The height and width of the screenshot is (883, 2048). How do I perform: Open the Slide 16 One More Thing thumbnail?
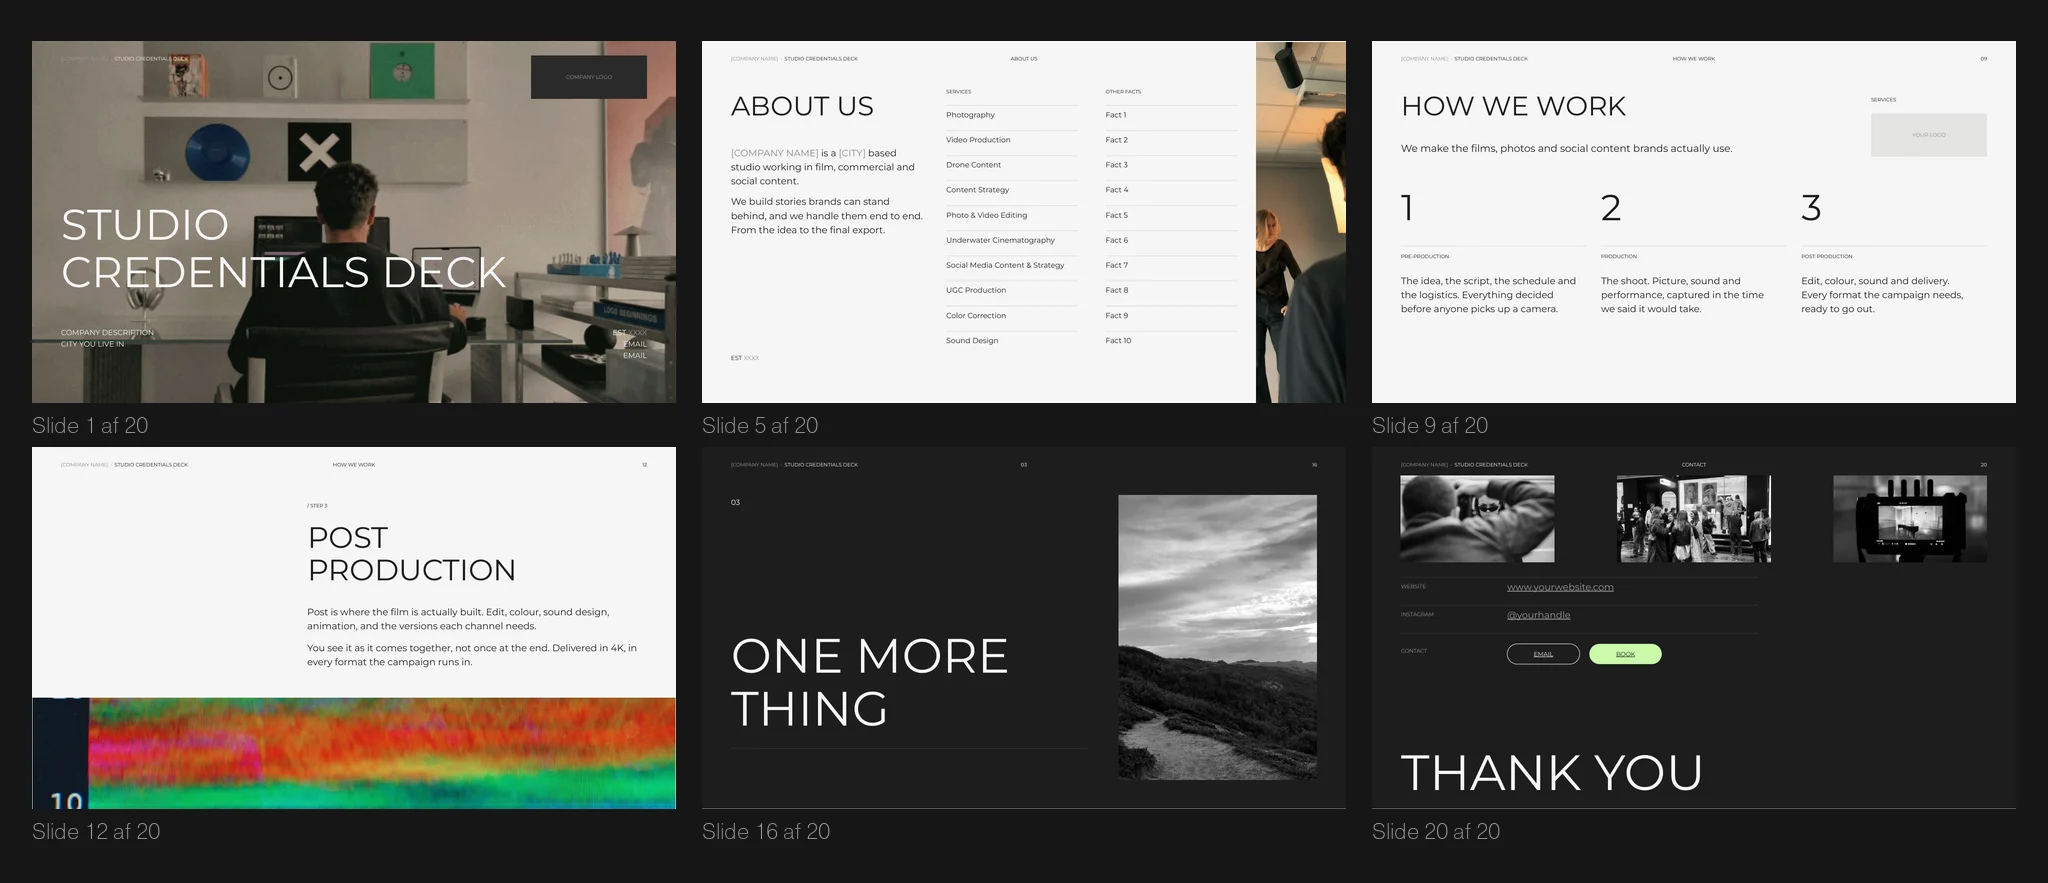pyautogui.click(x=1024, y=628)
